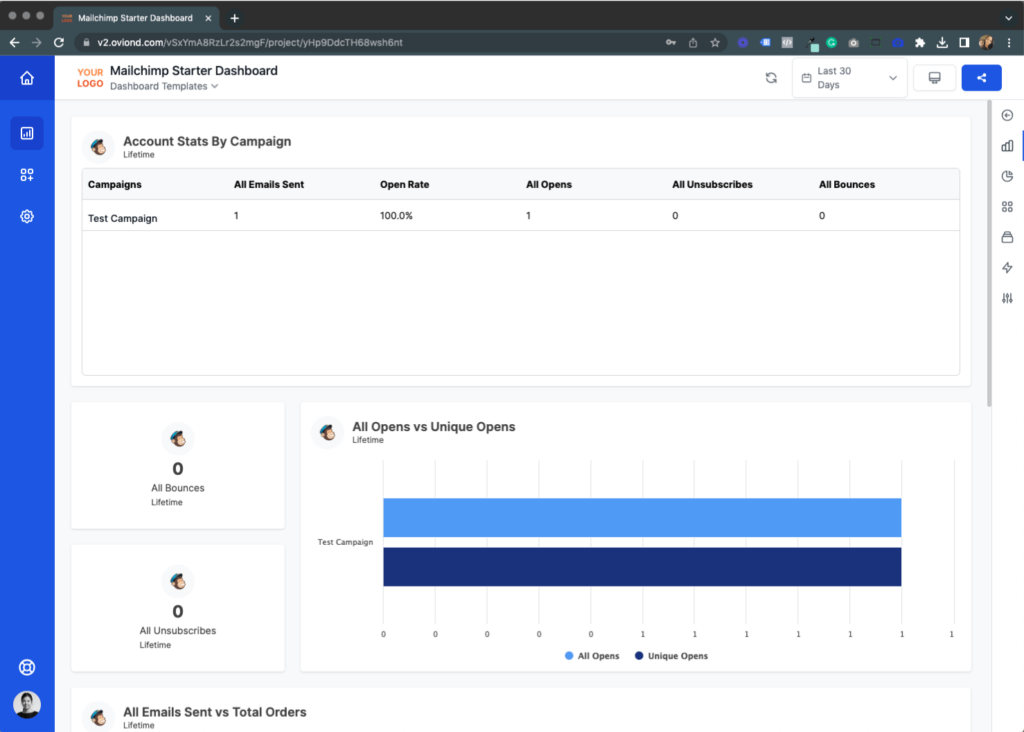Click All Opens vs Unique Opens title
1024x732 pixels.
(434, 426)
